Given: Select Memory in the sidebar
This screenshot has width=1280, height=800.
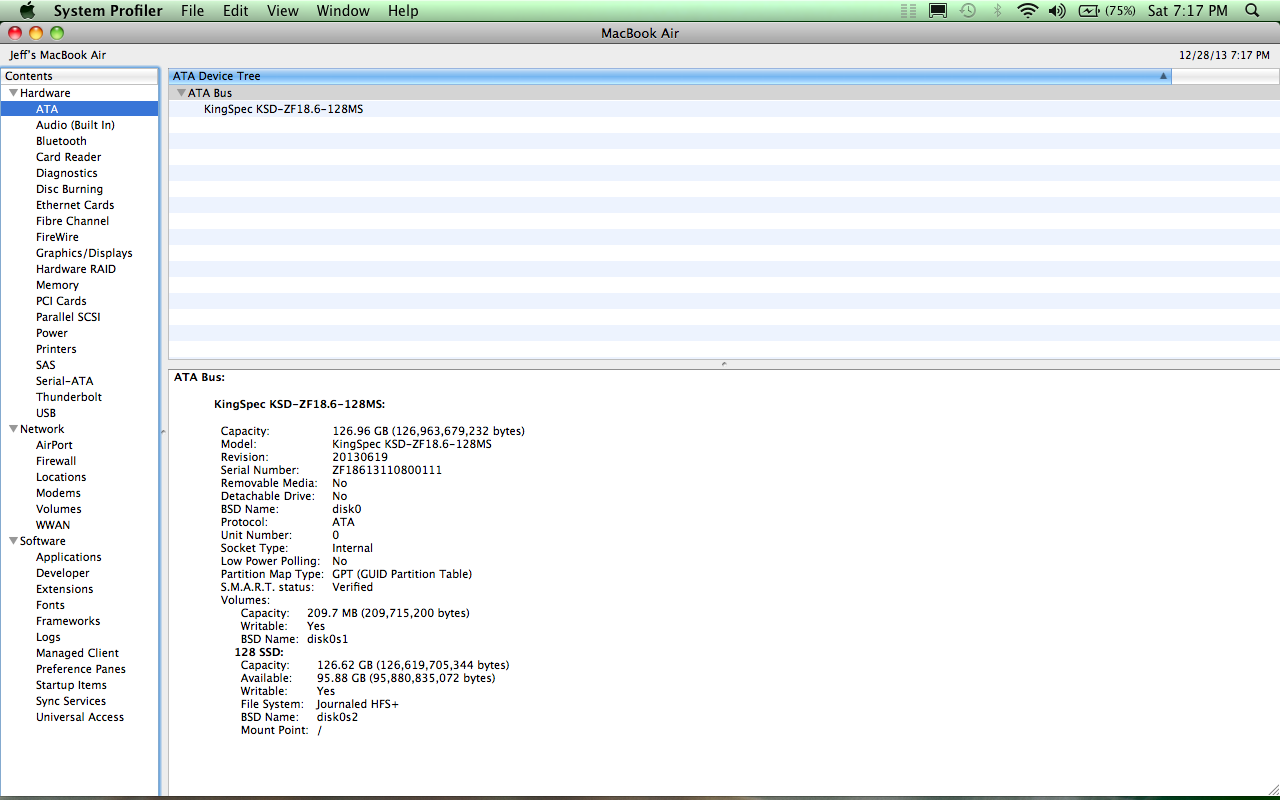Looking at the screenshot, I should click(x=57, y=285).
